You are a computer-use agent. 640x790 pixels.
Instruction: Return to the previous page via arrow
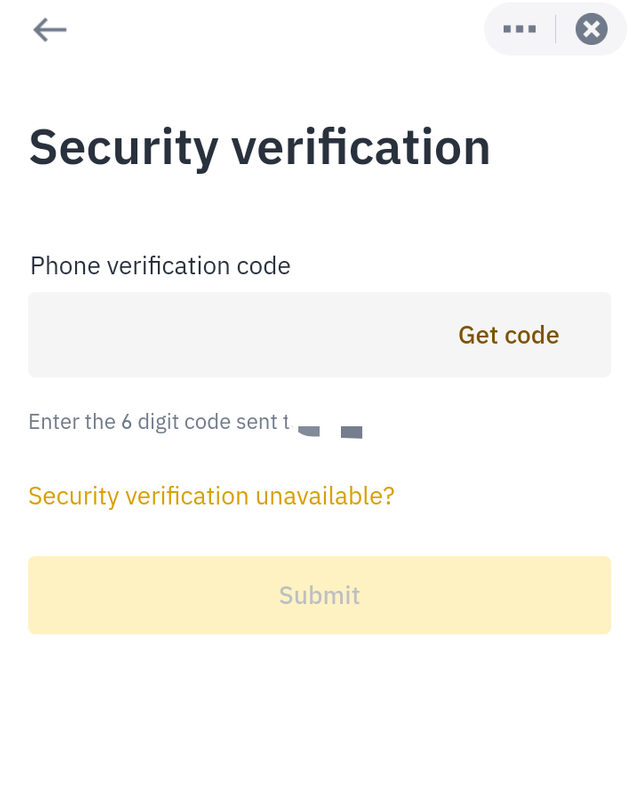coord(49,30)
